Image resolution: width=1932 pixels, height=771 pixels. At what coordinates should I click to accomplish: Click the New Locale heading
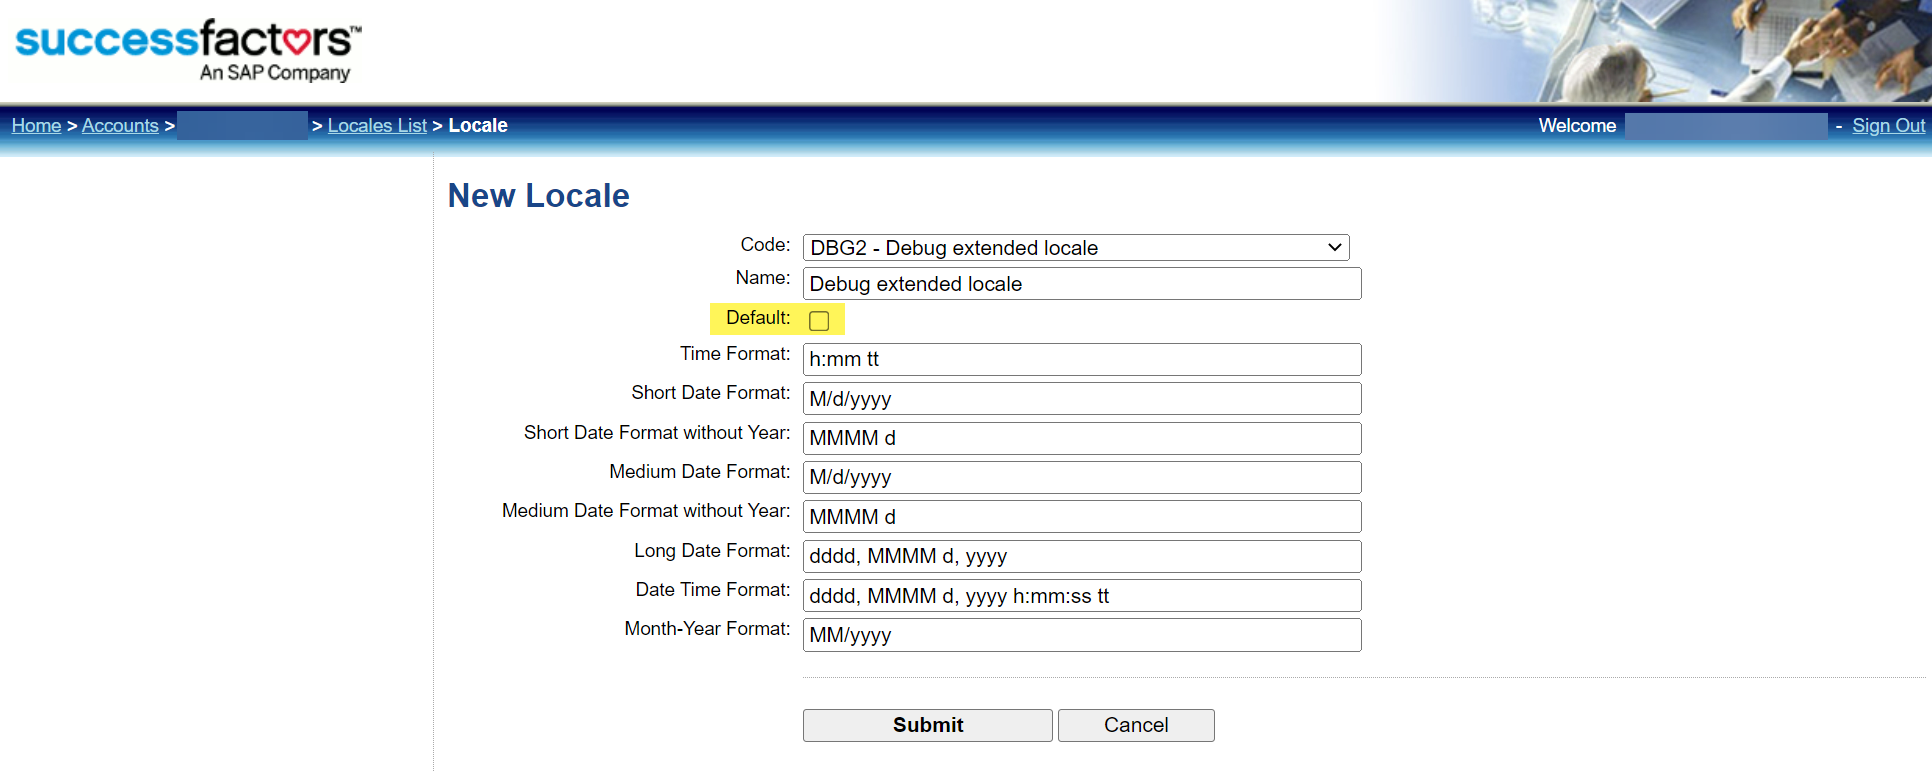[x=538, y=196]
